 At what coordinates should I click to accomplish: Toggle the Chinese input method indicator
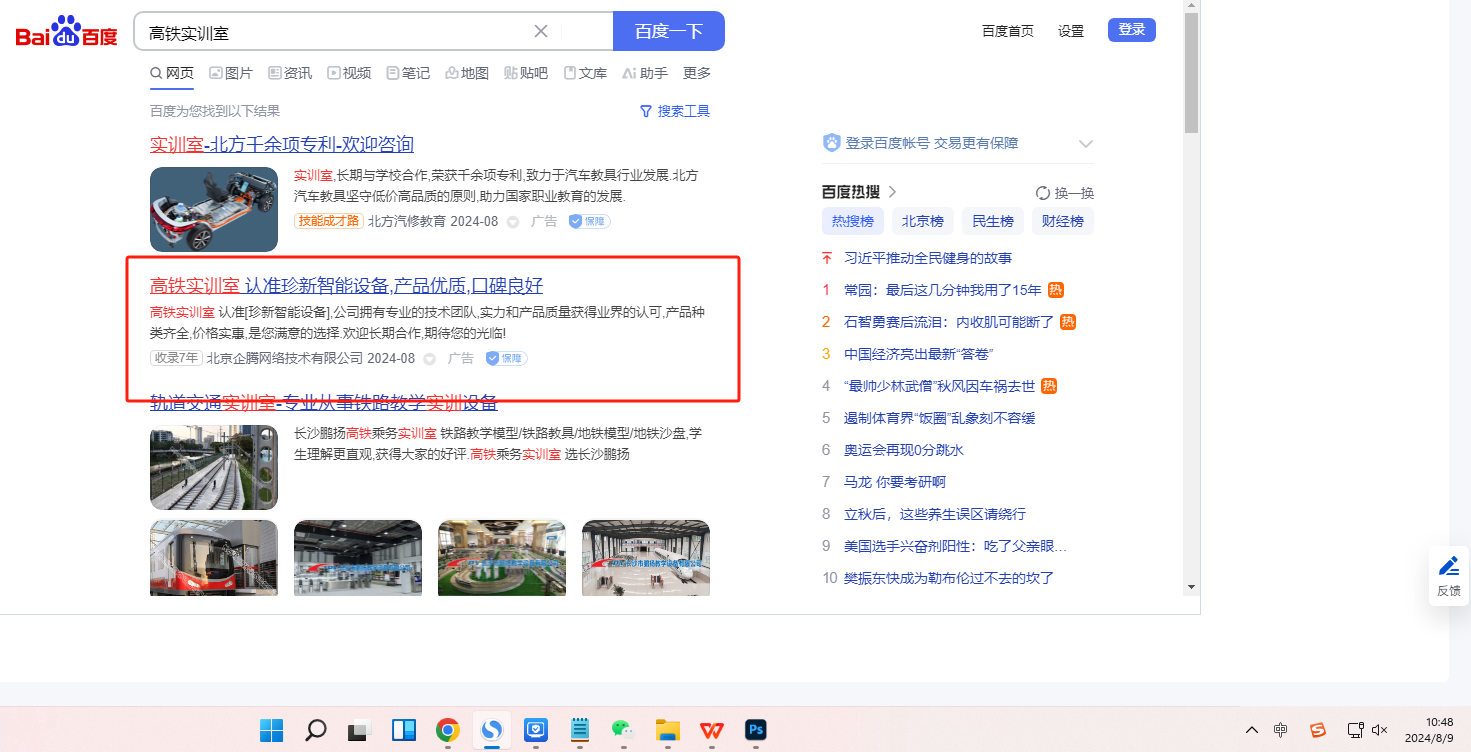[1281, 730]
